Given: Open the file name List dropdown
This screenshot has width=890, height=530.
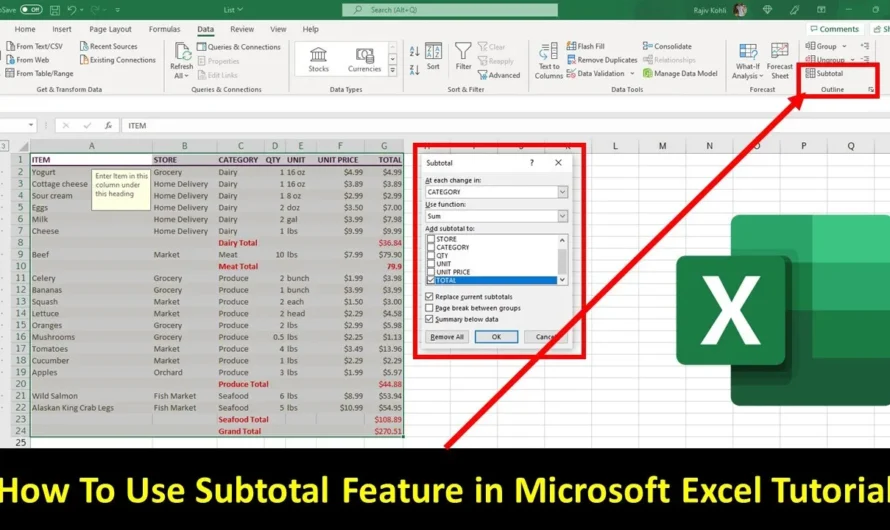Looking at the screenshot, I should (x=233, y=10).
